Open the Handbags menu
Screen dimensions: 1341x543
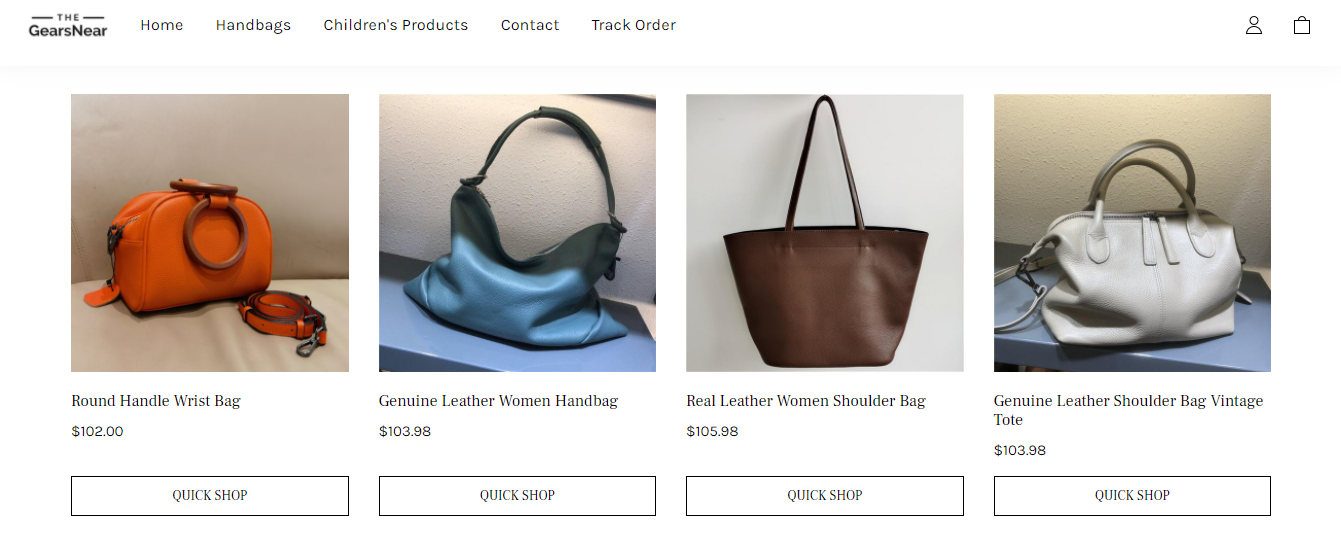[253, 25]
